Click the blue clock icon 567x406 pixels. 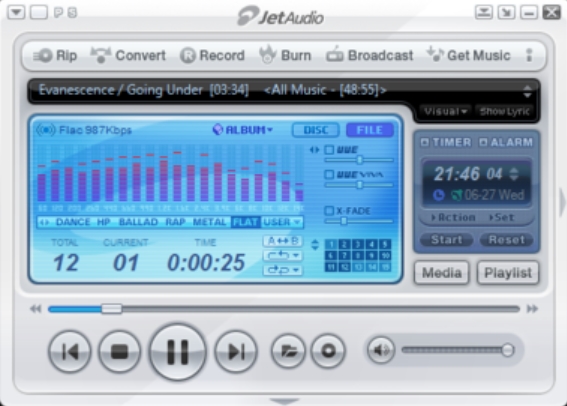pyautogui.click(x=439, y=195)
